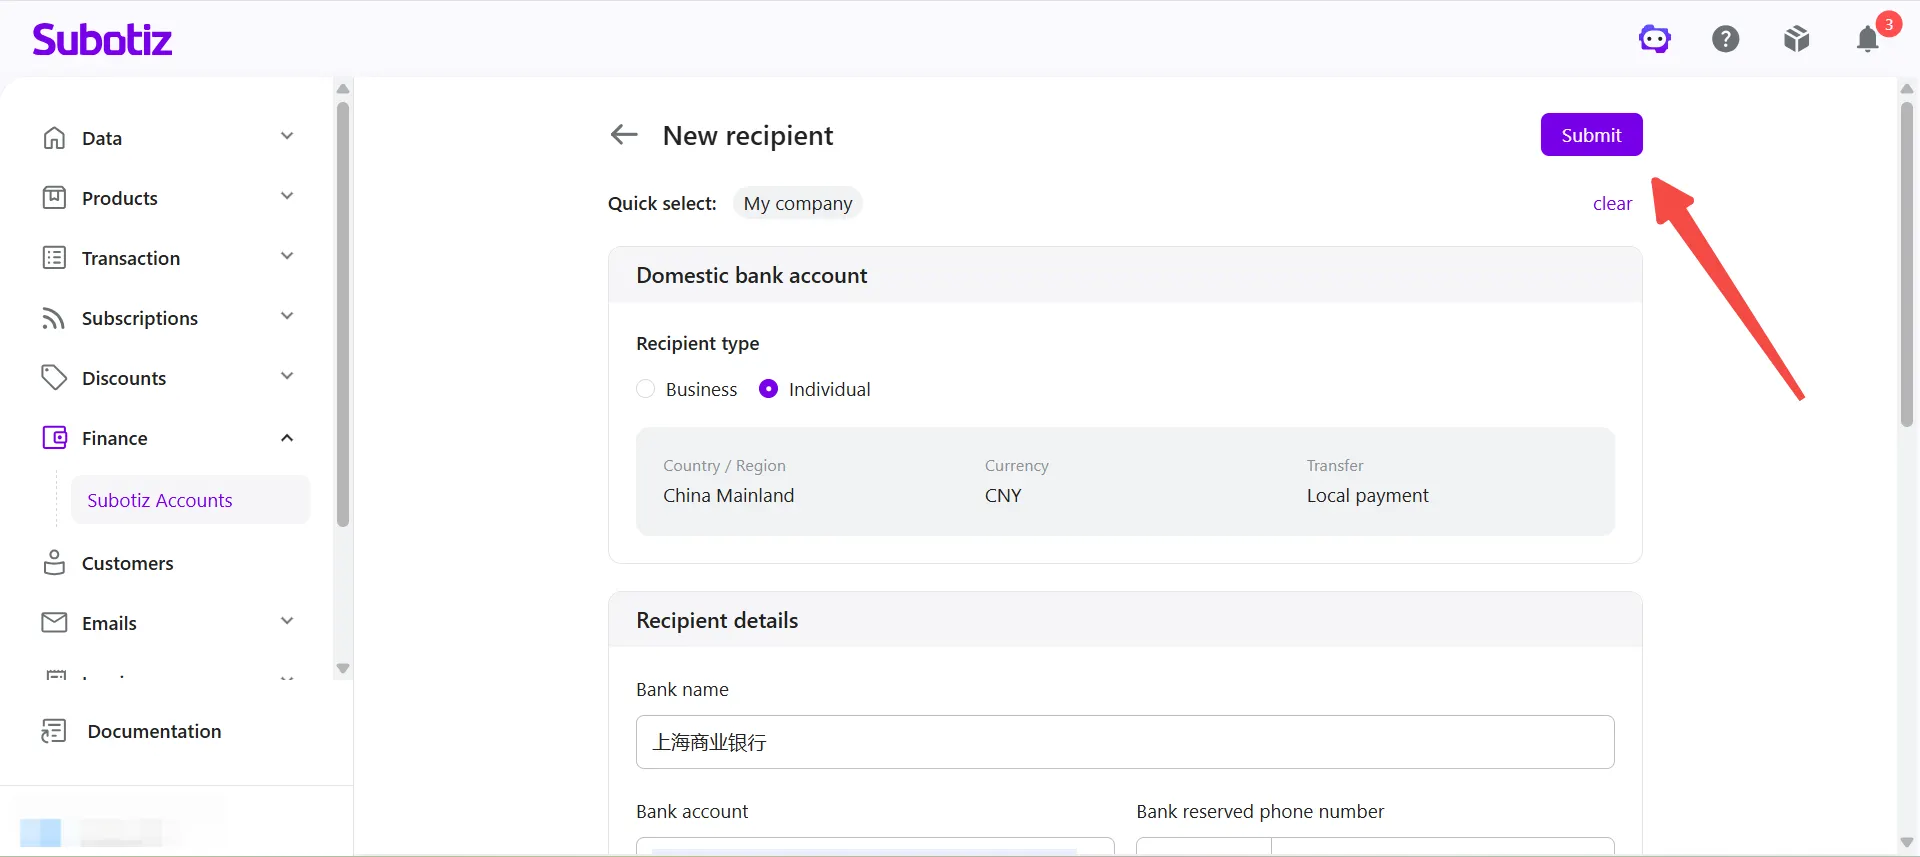Click the Discounts tag icon
This screenshot has height=857, width=1920.
coord(54,378)
